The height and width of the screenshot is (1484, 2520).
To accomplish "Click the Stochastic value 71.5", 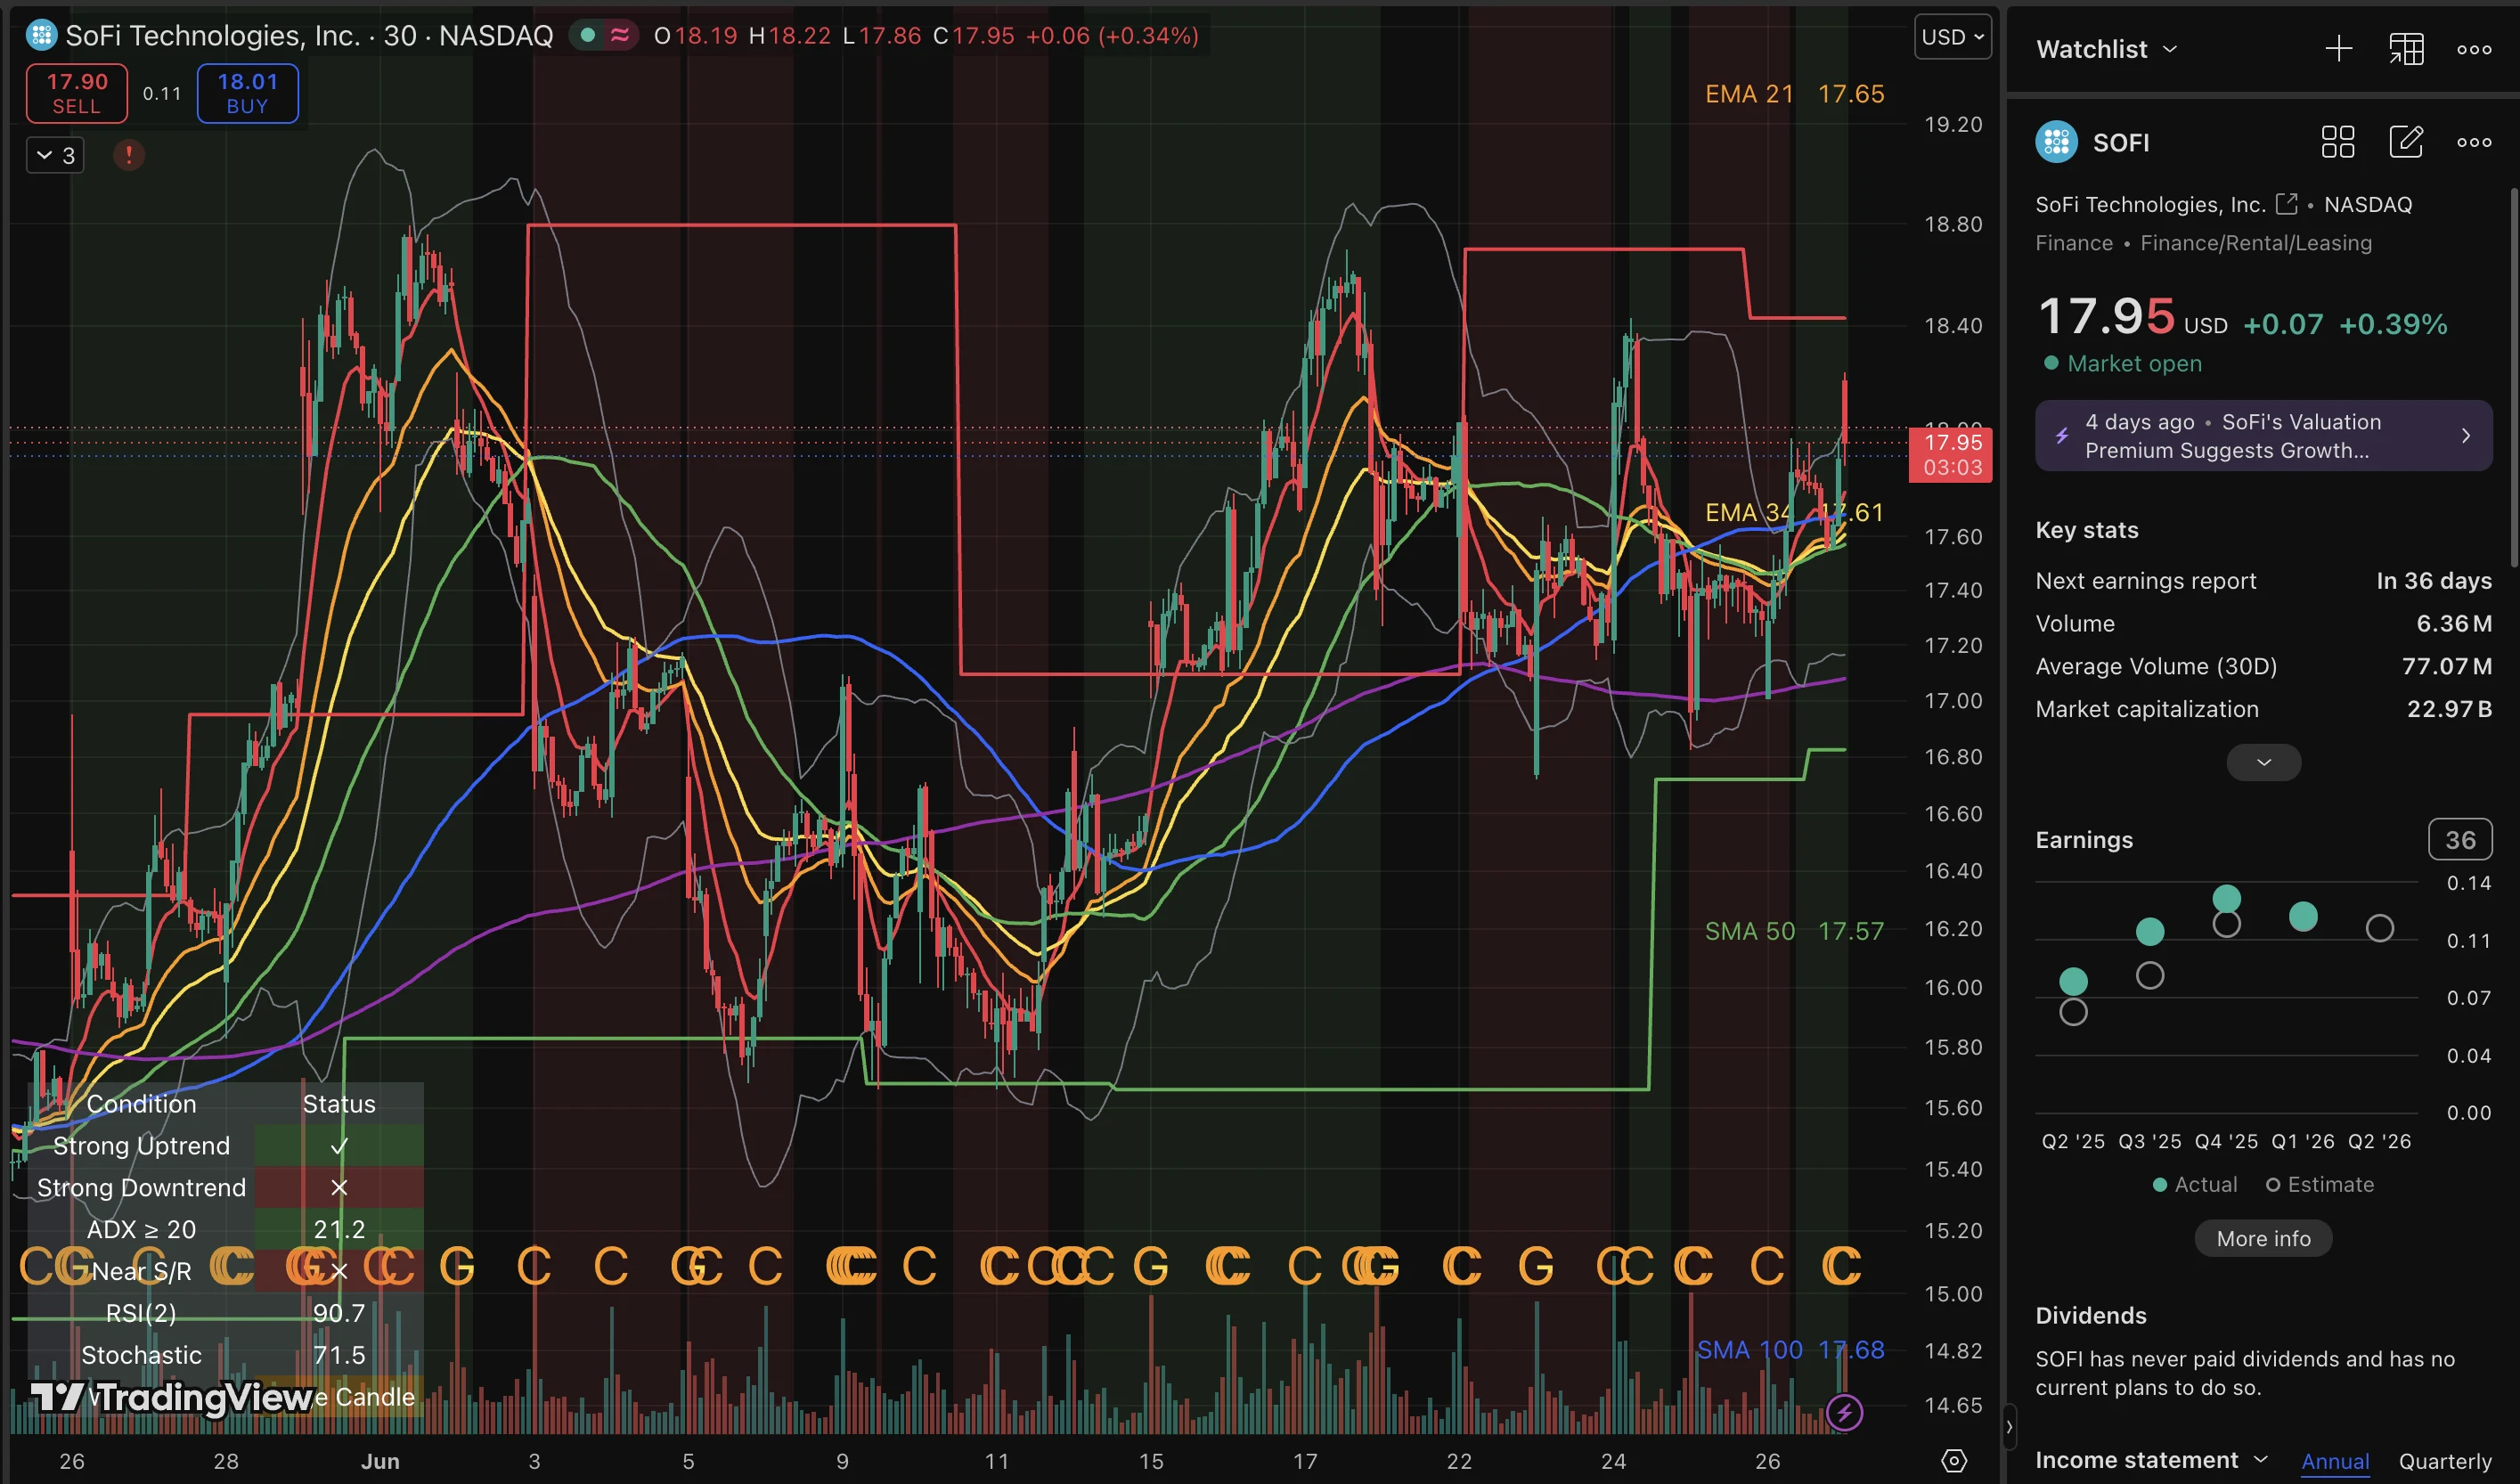I will tap(339, 1355).
